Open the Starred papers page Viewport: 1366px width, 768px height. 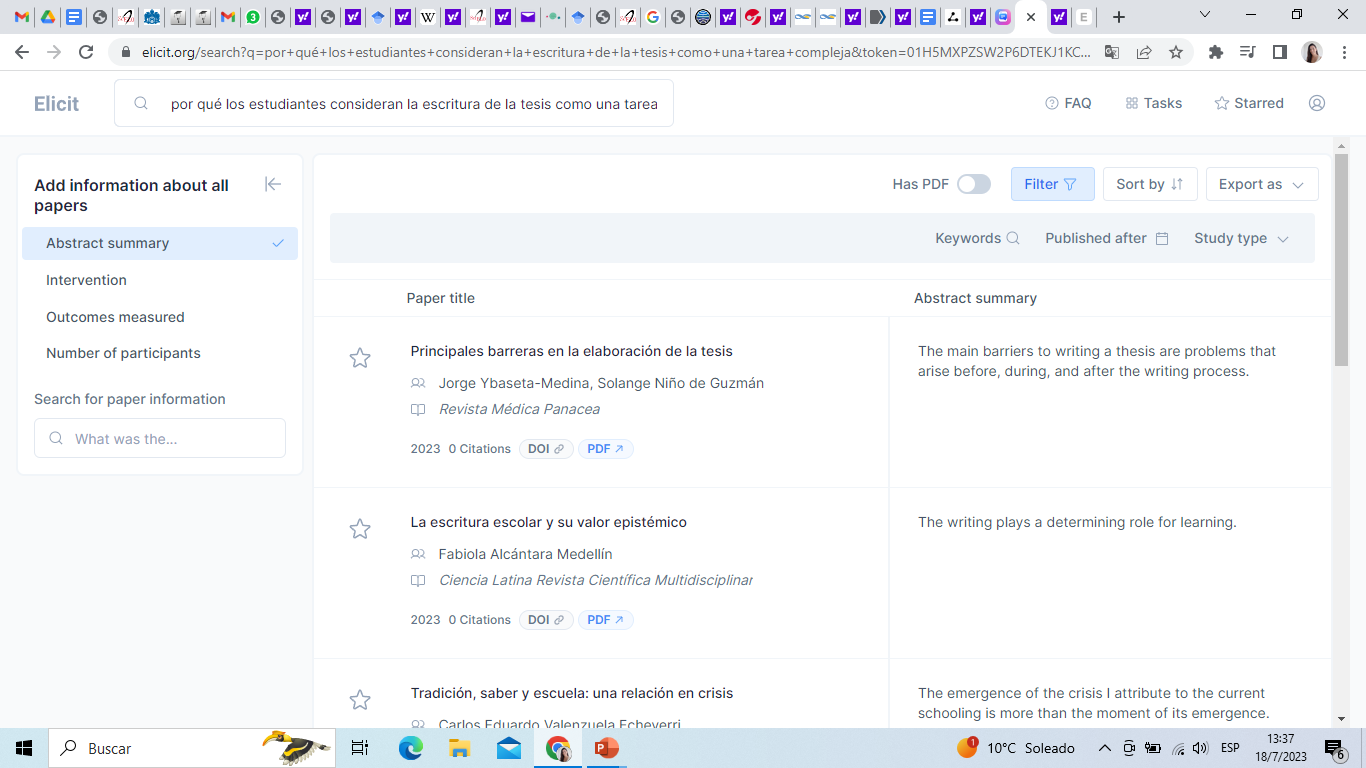click(x=1249, y=103)
